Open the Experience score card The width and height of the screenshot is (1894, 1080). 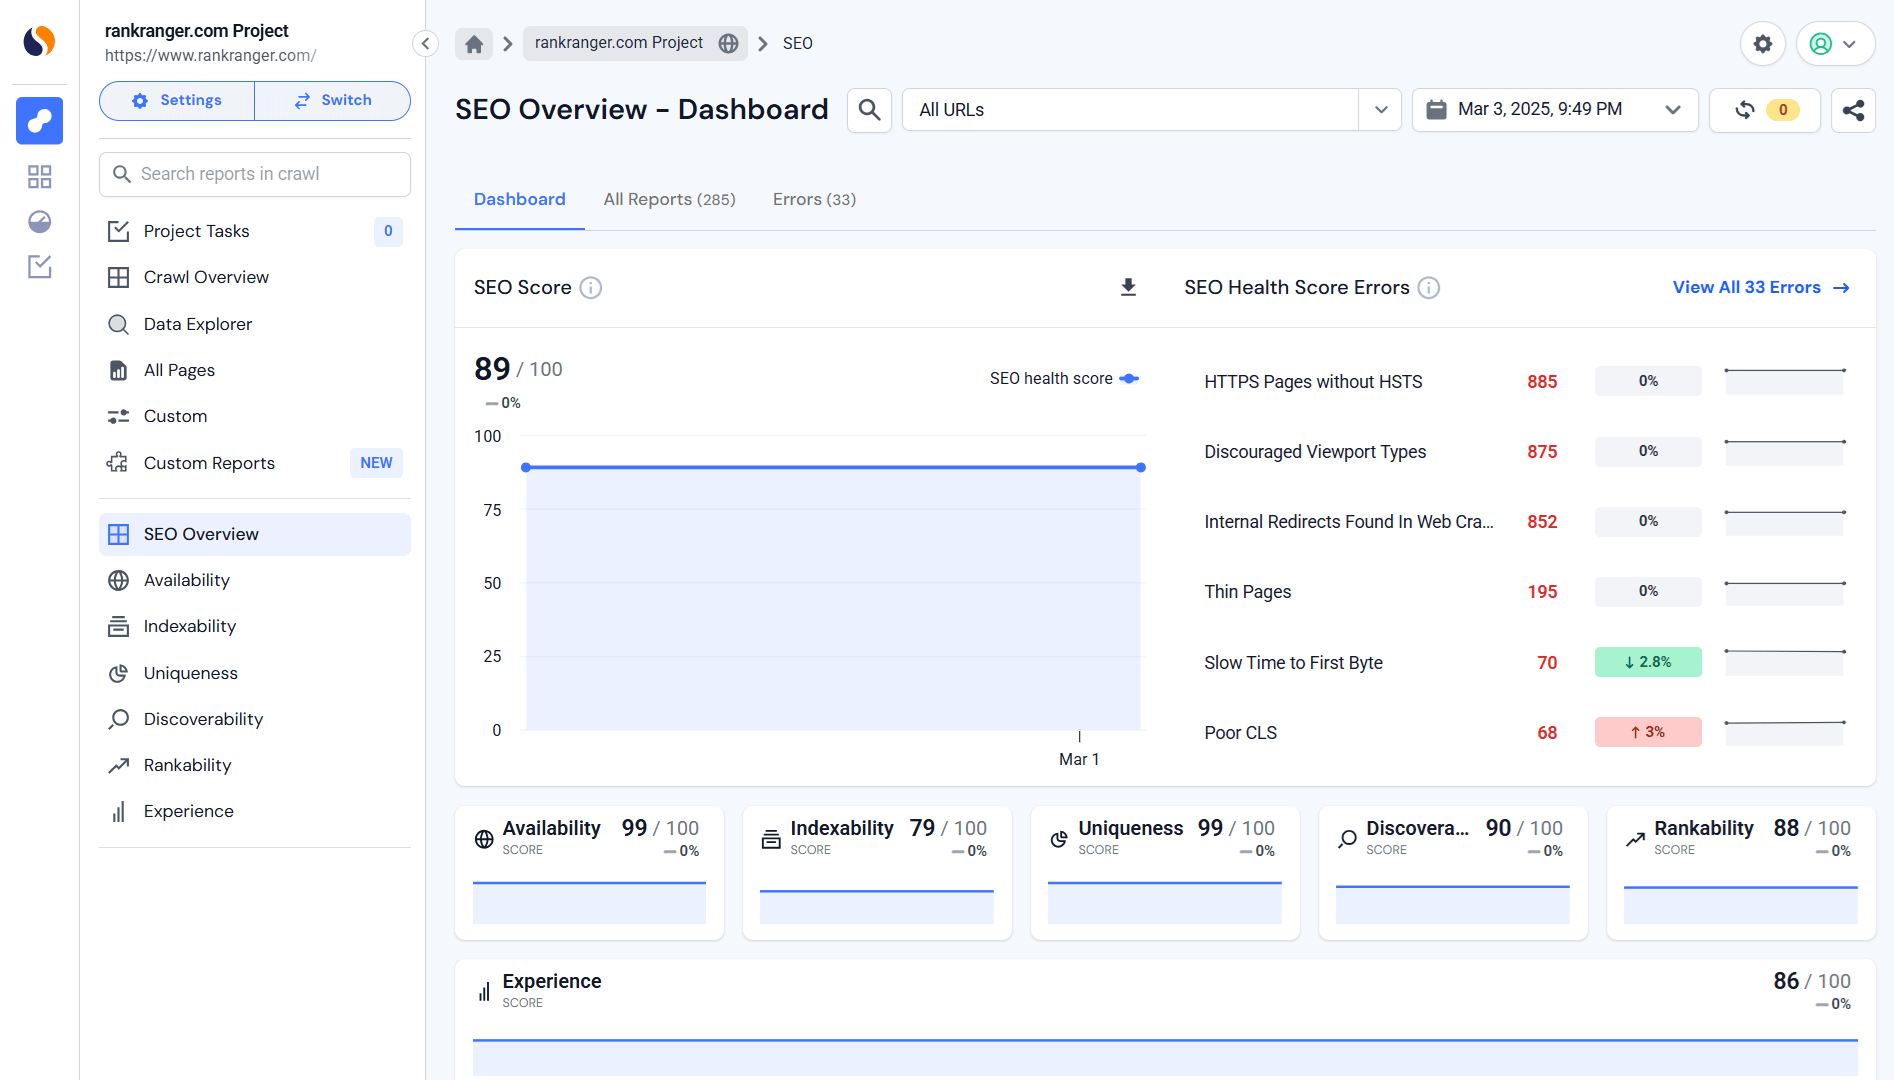click(x=1165, y=1020)
